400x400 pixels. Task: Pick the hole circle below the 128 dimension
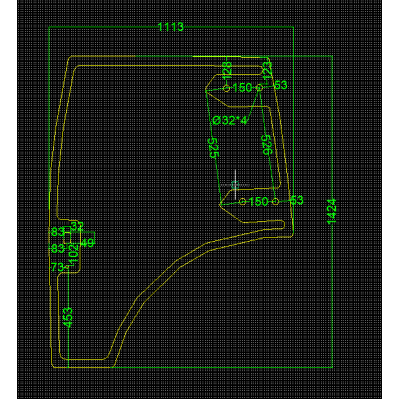[226, 88]
